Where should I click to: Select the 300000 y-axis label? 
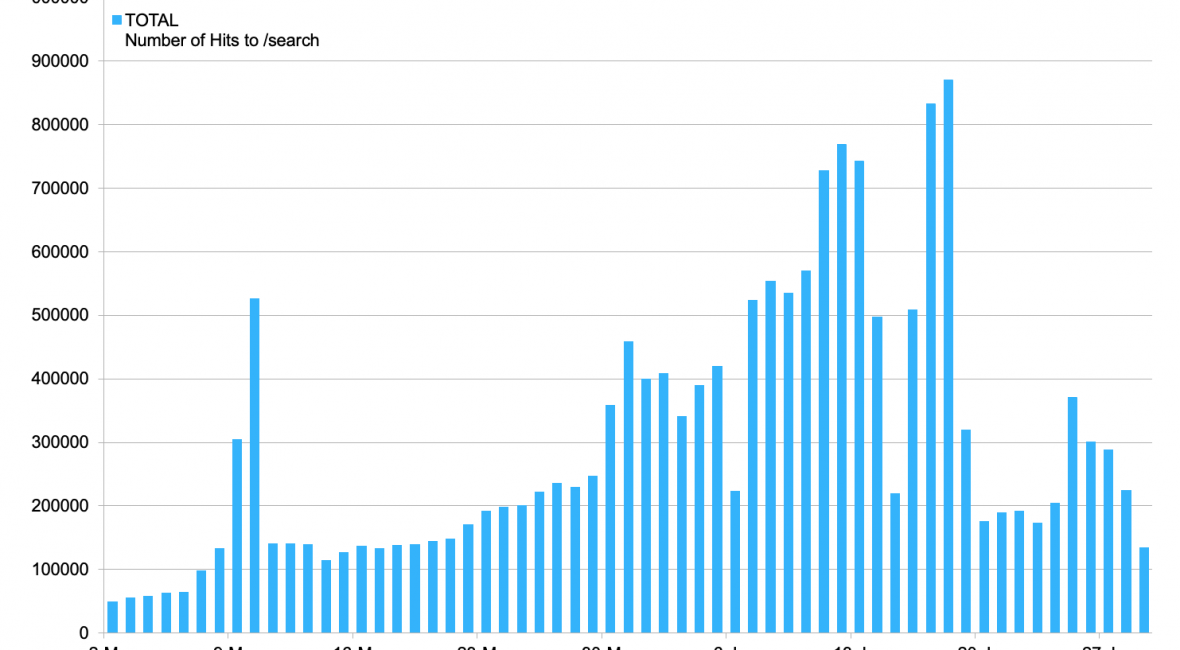tap(61, 442)
